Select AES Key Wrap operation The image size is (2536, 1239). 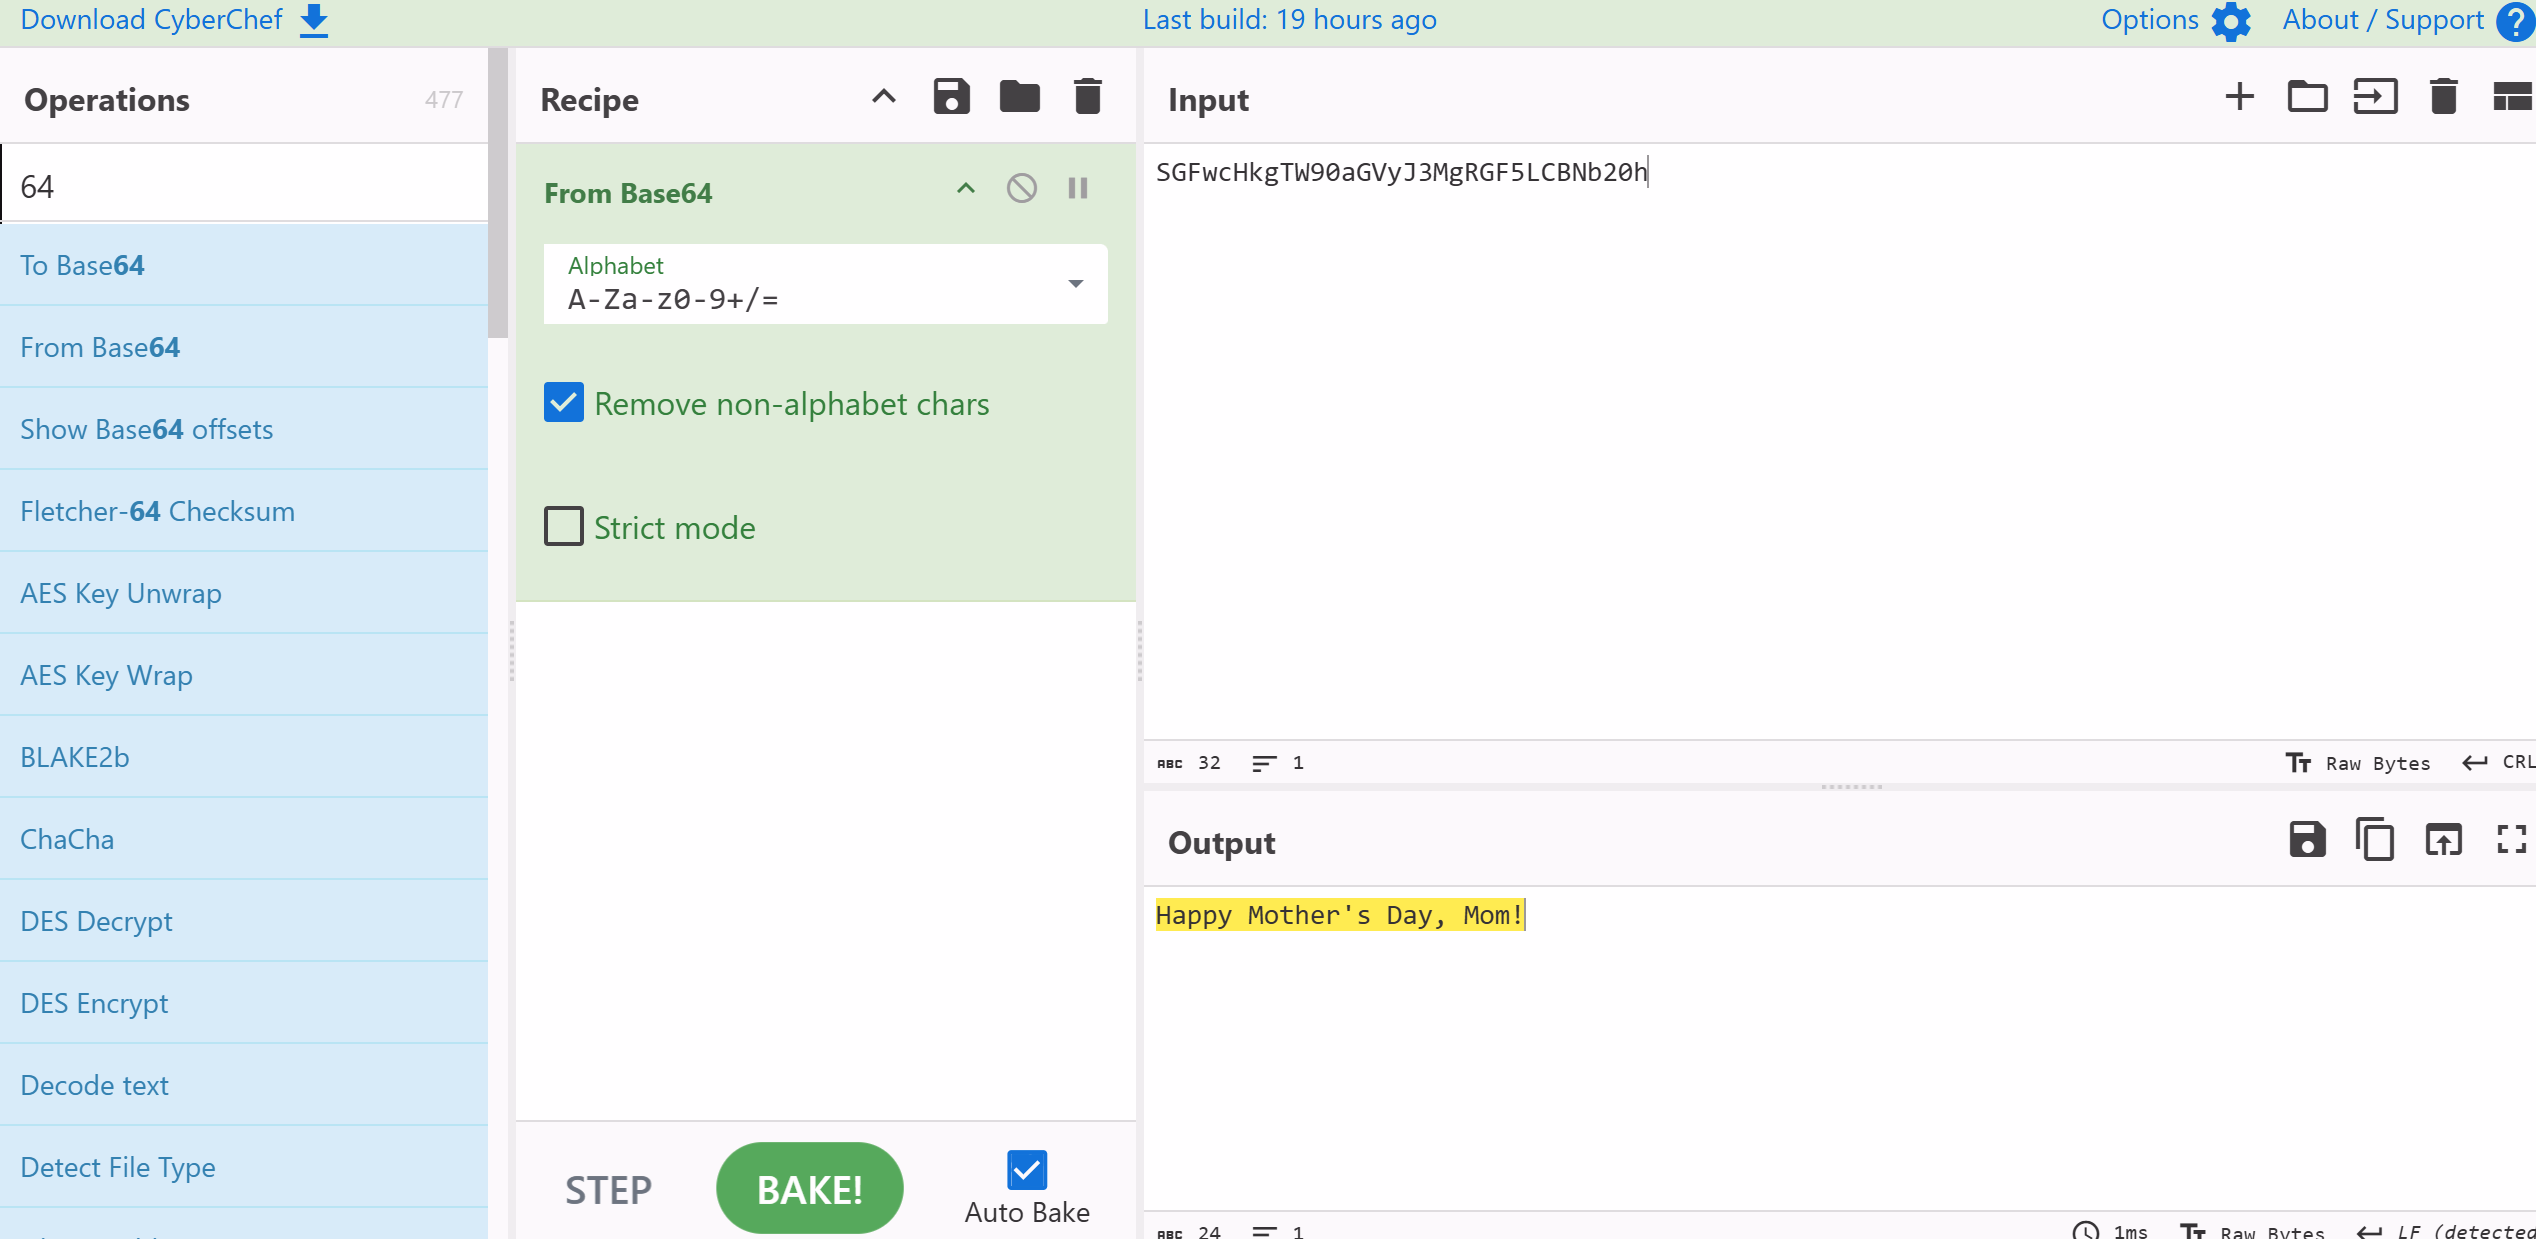(244, 675)
